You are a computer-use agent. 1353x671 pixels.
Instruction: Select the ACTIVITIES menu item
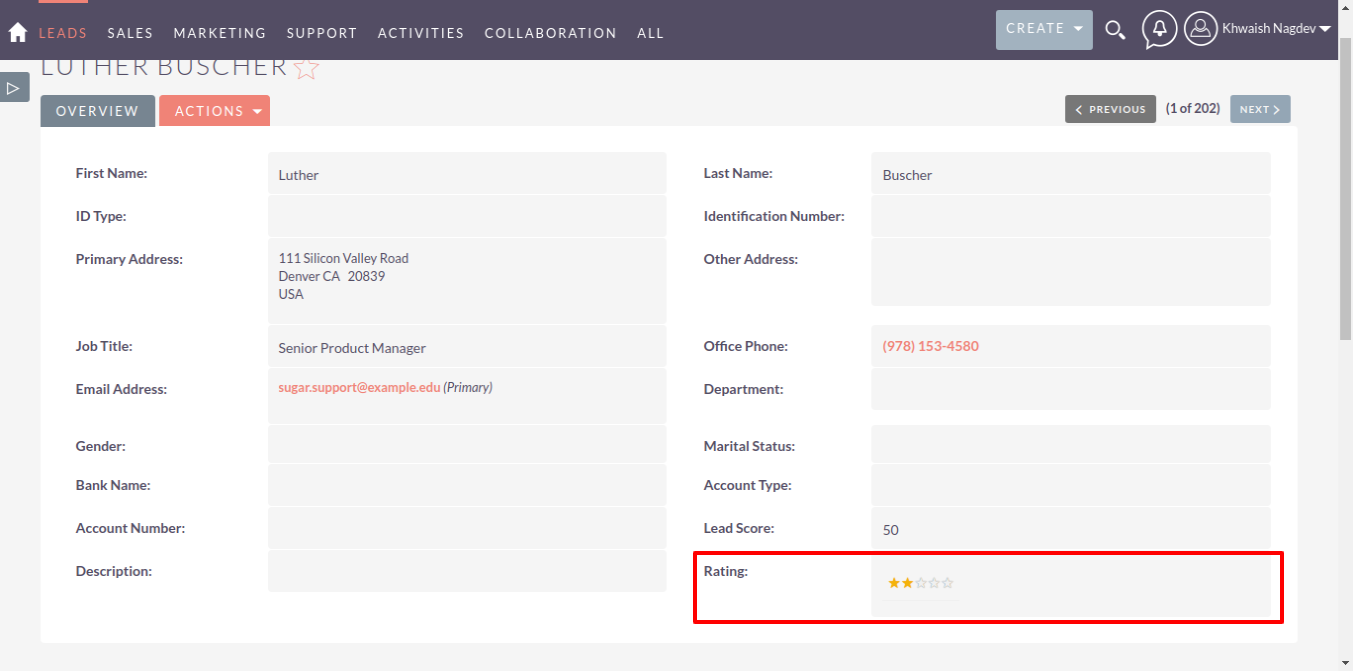420,32
